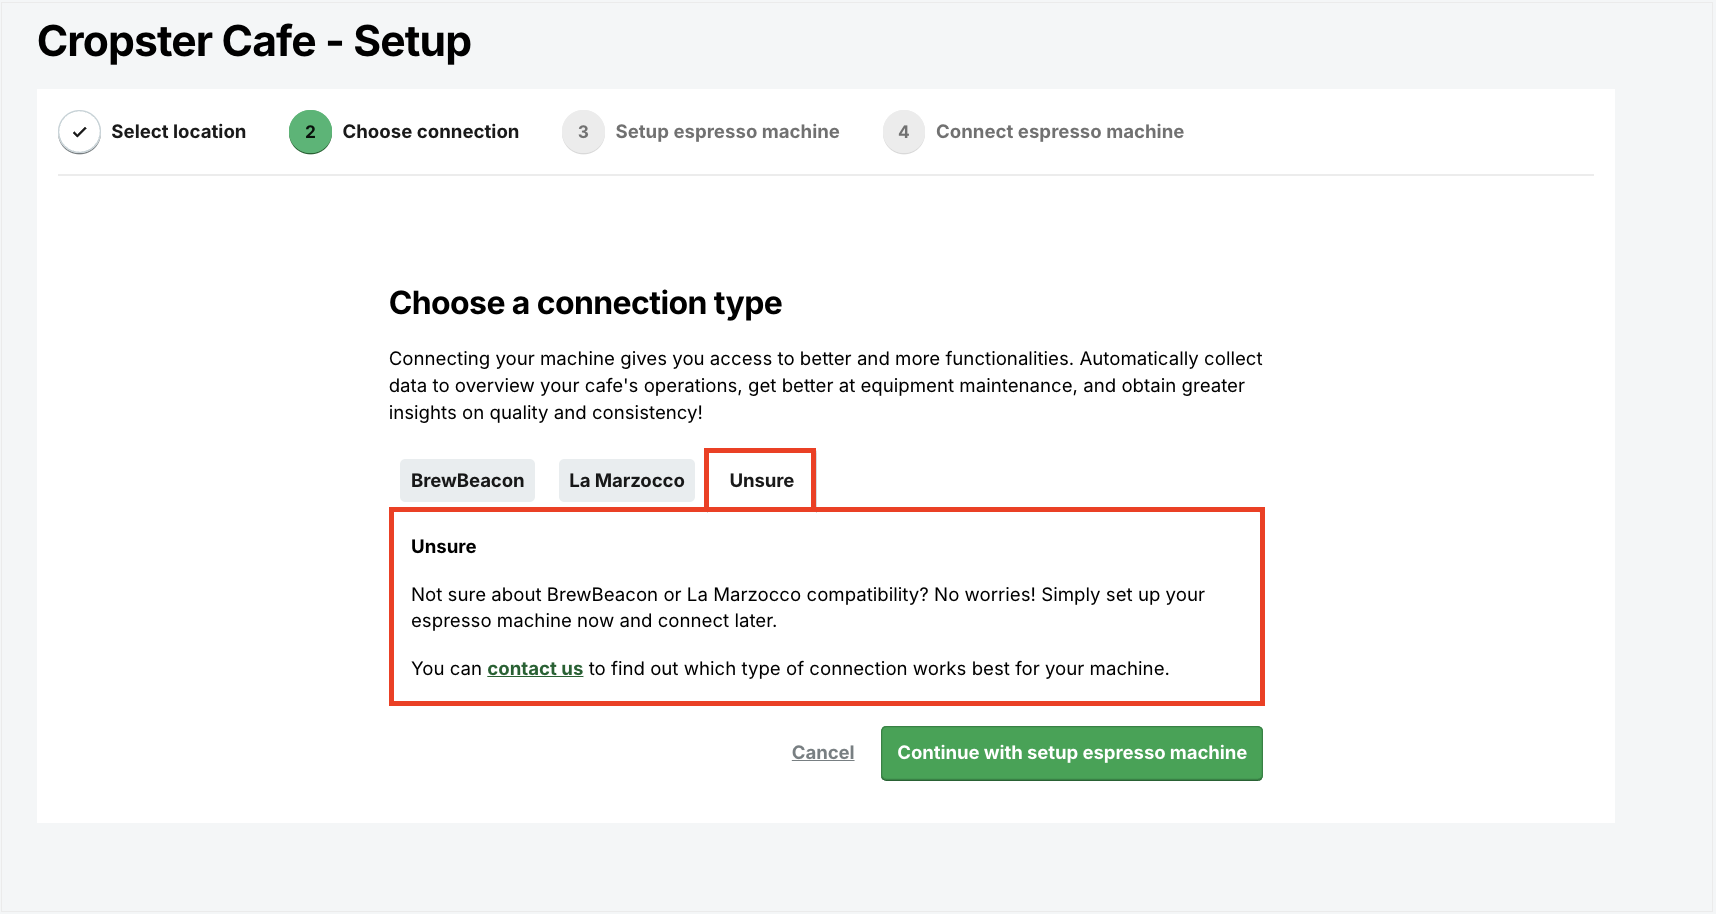Click the Choose a connection type heading
This screenshot has width=1716, height=914.
[585, 303]
